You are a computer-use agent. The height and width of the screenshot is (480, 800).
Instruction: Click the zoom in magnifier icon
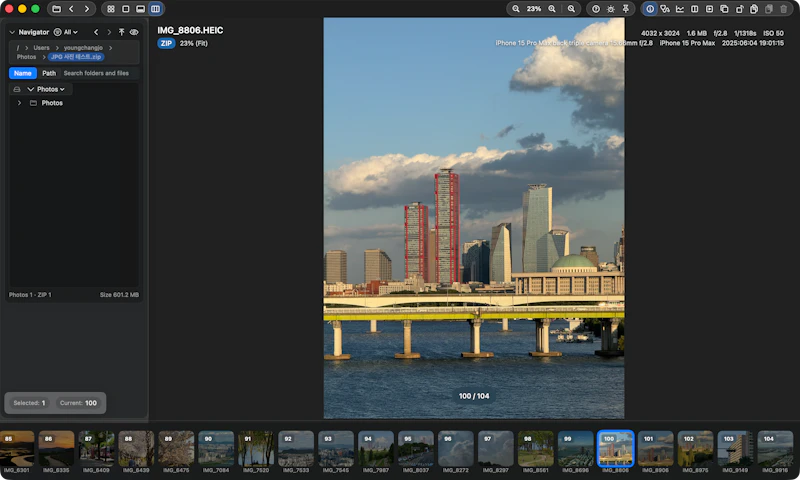pos(552,9)
